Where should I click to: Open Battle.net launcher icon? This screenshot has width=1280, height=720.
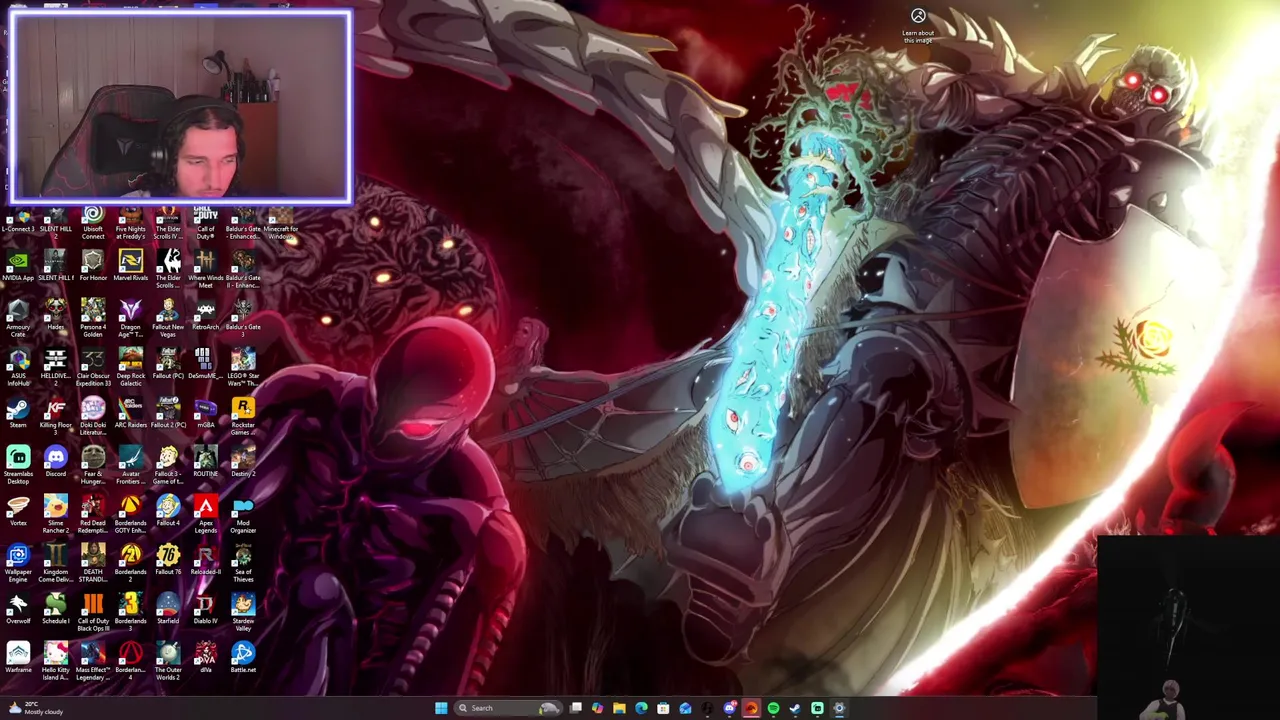(x=243, y=657)
